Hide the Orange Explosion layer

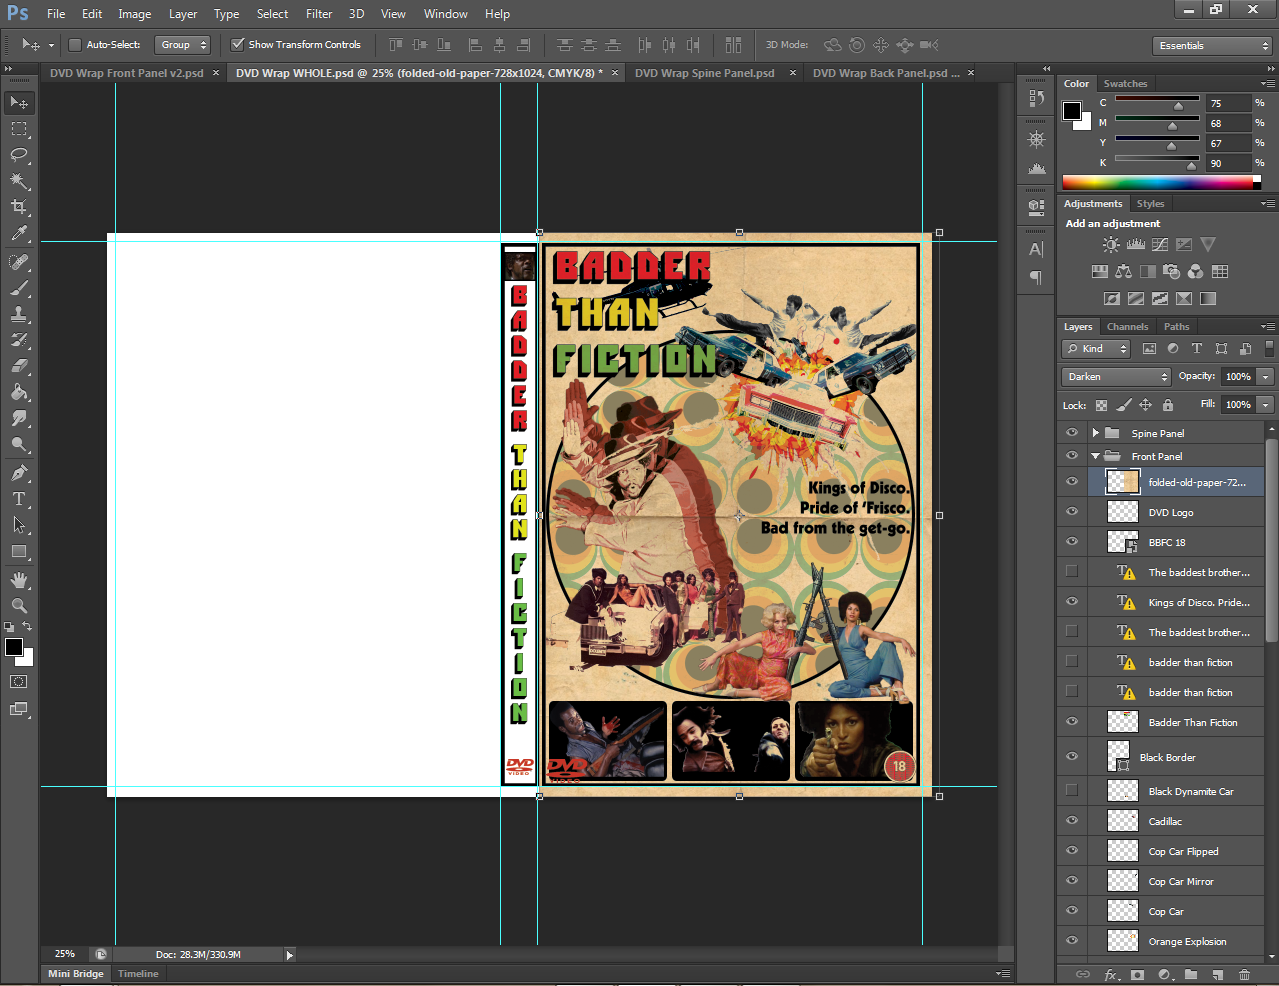[x=1072, y=941]
